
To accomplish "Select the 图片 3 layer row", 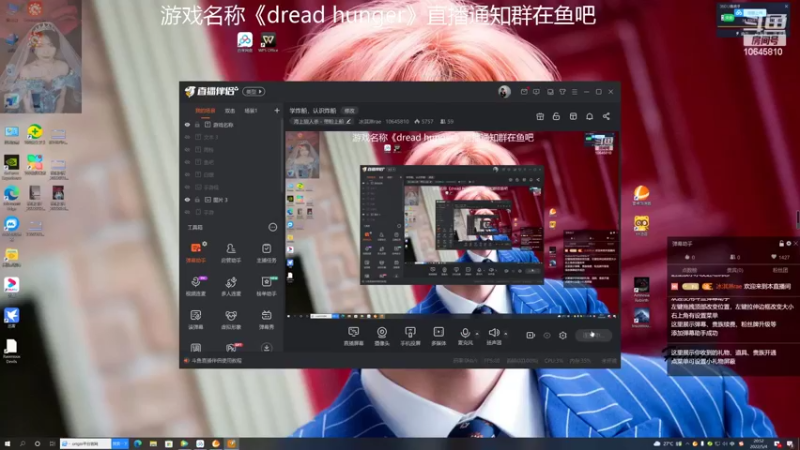I will [x=232, y=199].
